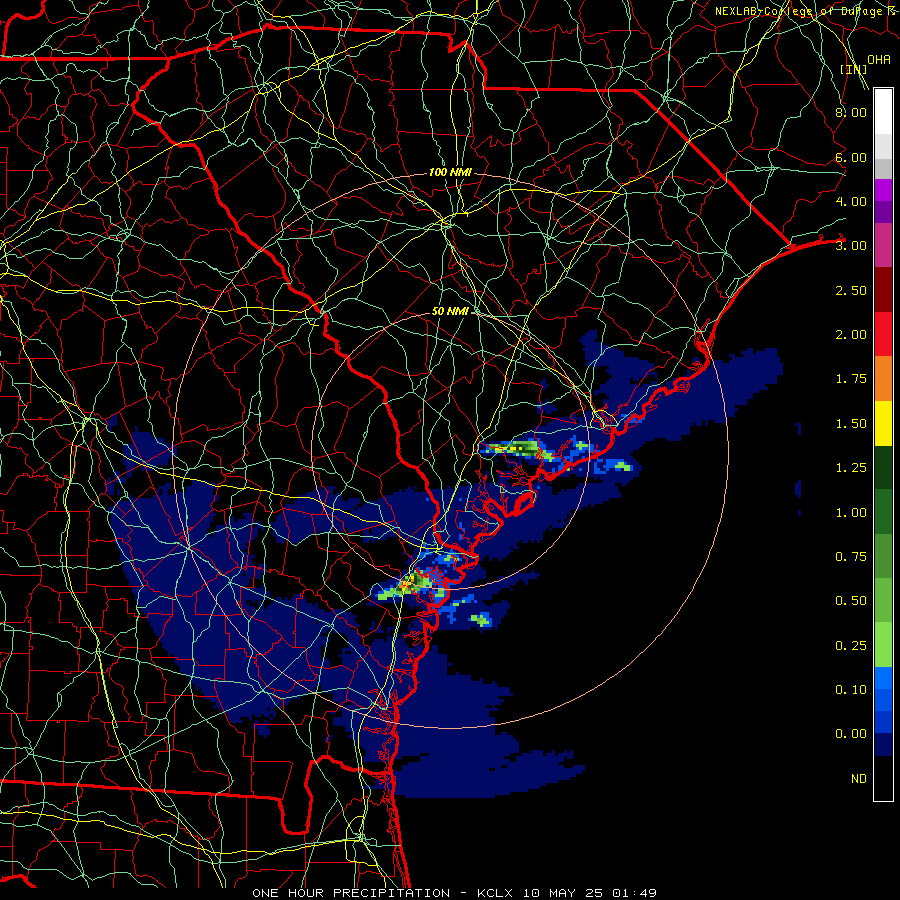Screen dimensions: 900x900
Task: Click the '1.50' legend value
Action: pos(851,424)
